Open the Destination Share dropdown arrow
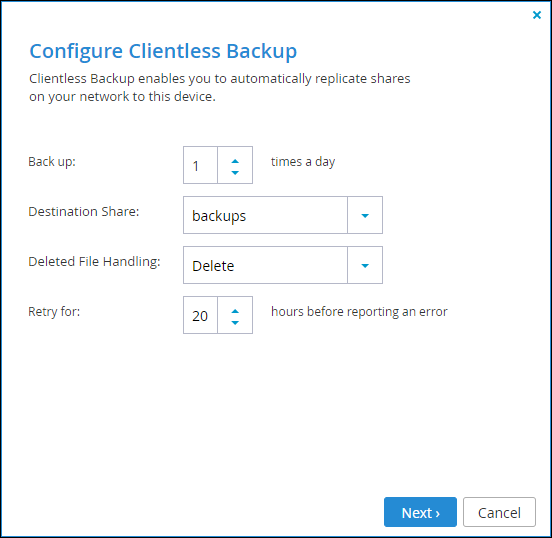Image resolution: width=552 pixels, height=538 pixels. (x=365, y=215)
